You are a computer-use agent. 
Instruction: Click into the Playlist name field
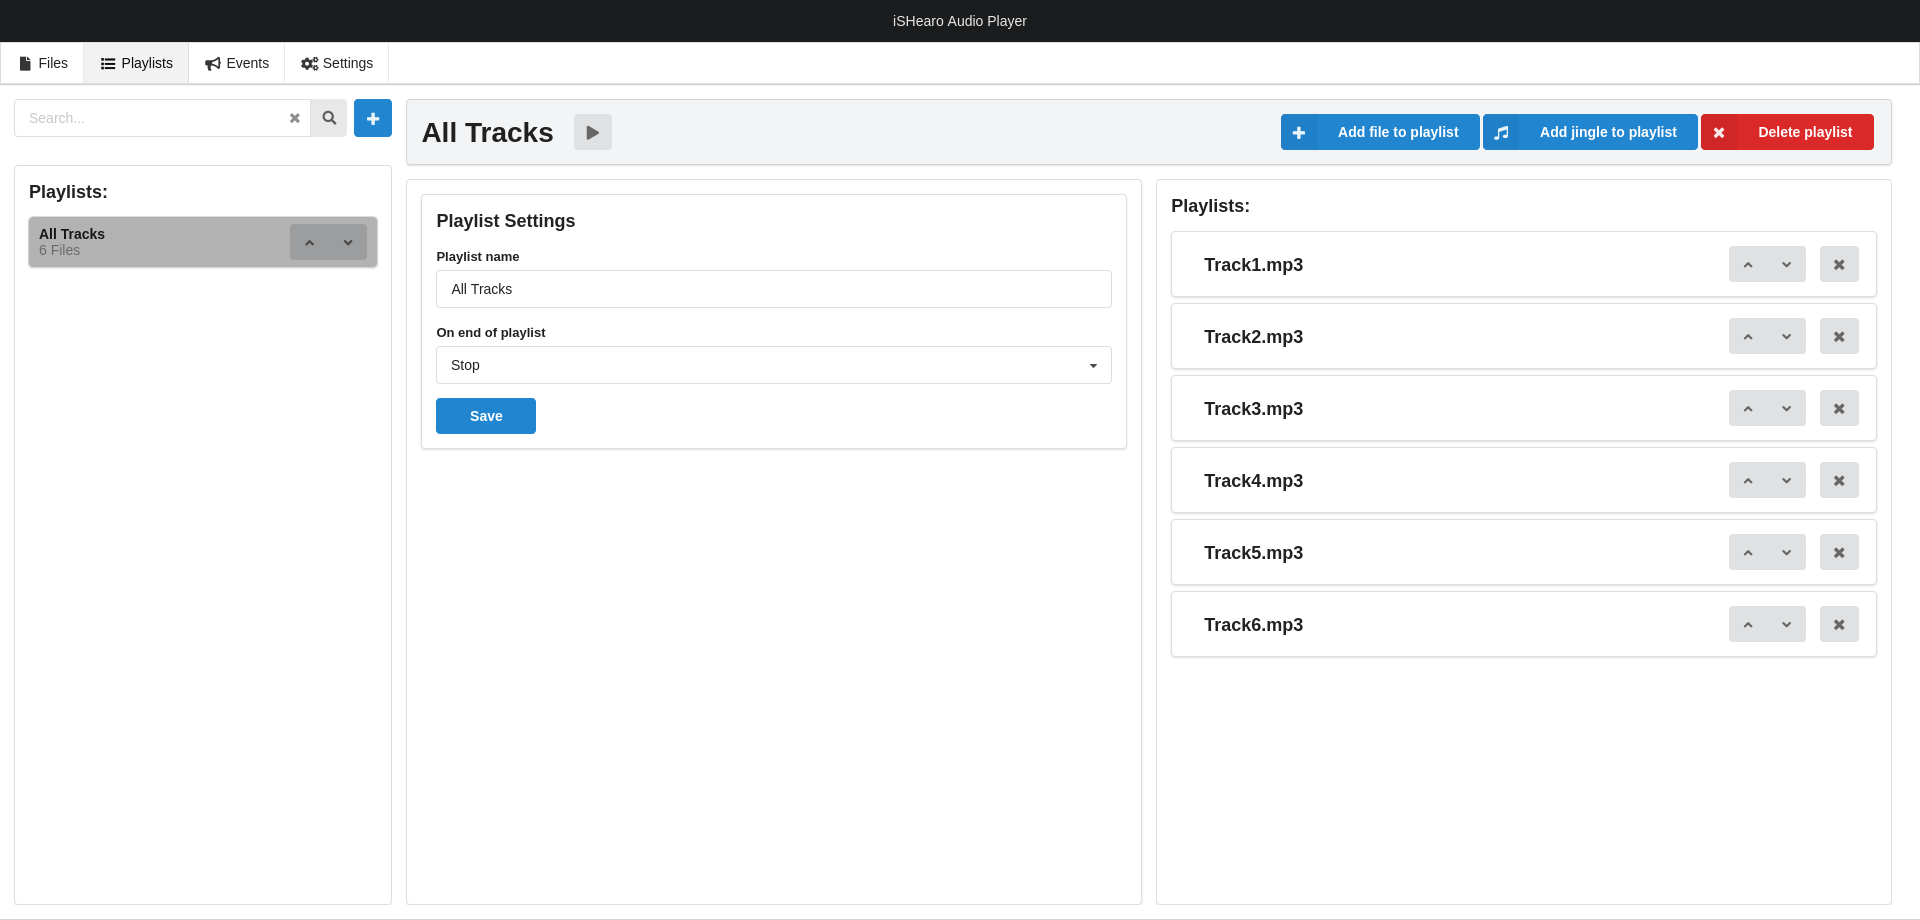tap(773, 289)
